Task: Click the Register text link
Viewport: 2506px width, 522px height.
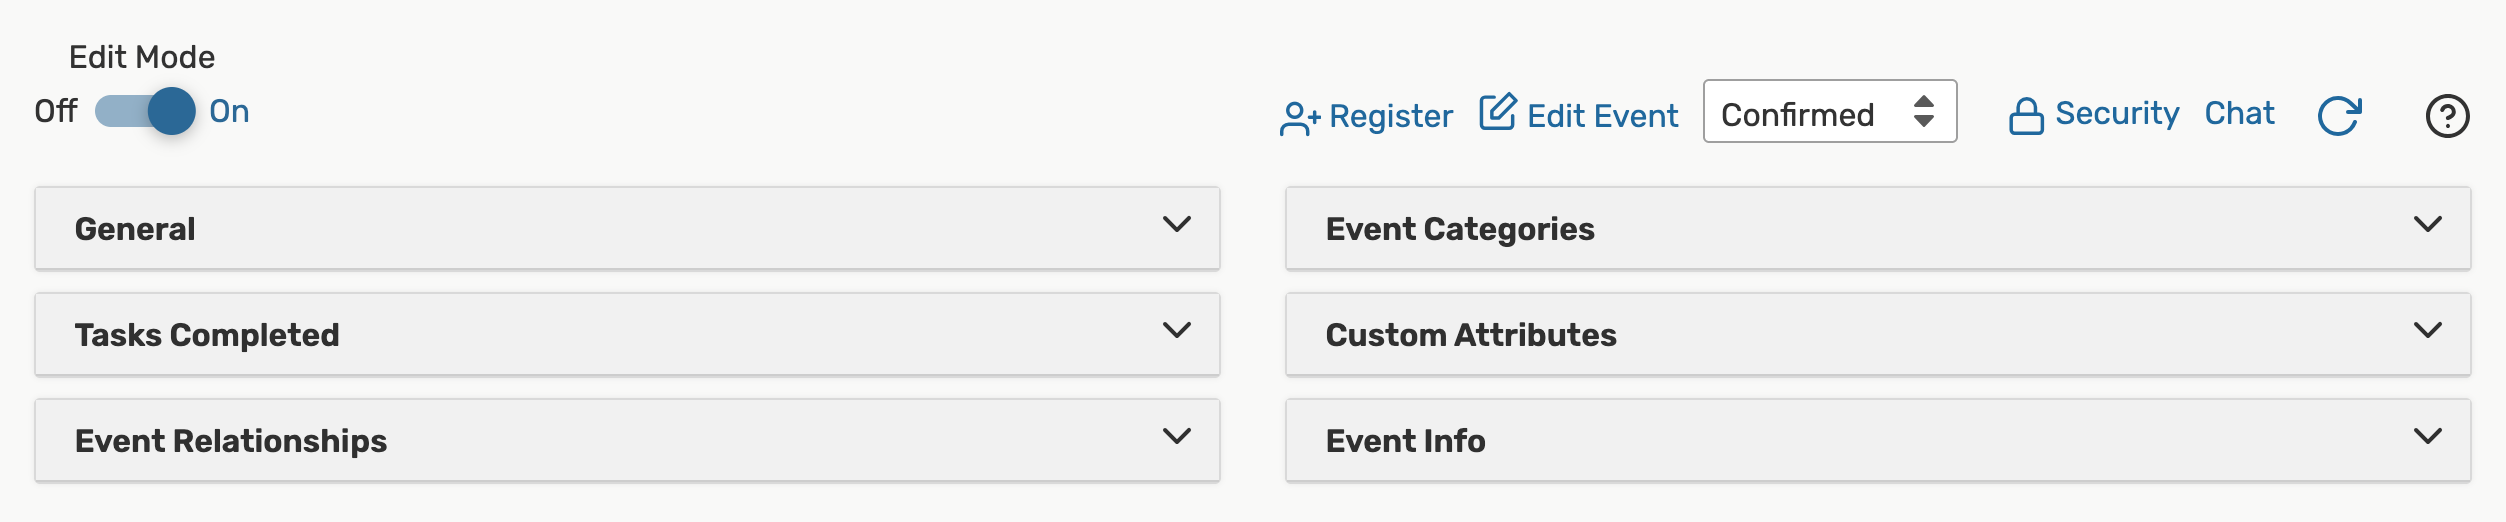Action: tap(1390, 116)
